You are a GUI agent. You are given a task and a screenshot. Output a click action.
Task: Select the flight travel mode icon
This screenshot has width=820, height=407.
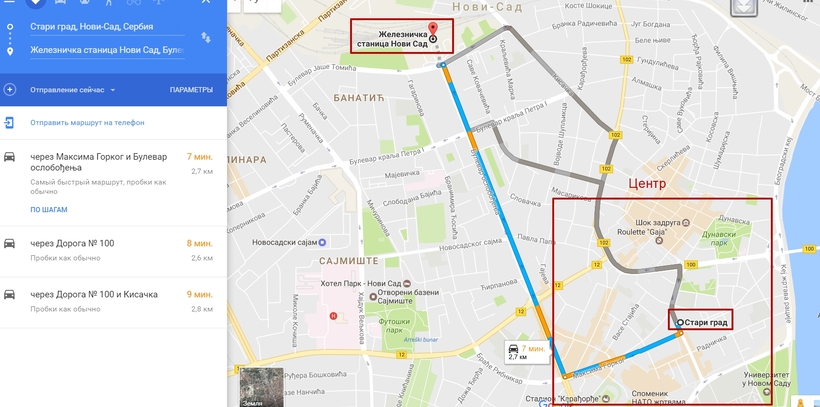[x=158, y=2]
